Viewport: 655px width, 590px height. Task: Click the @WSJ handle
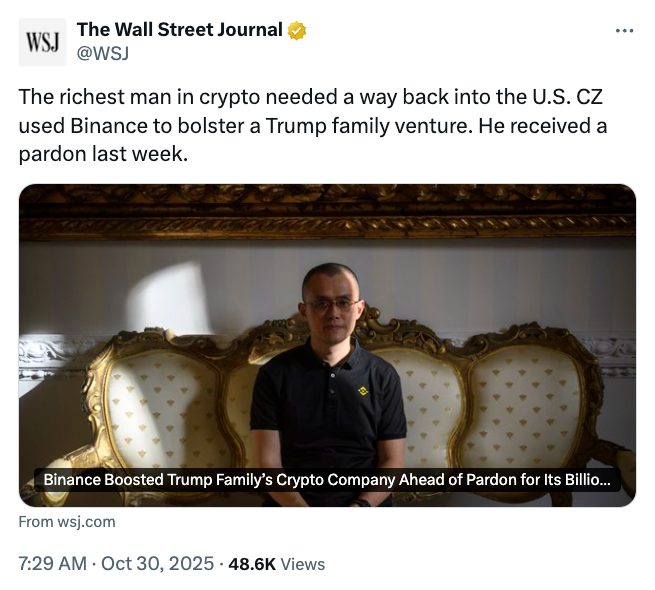(x=103, y=53)
